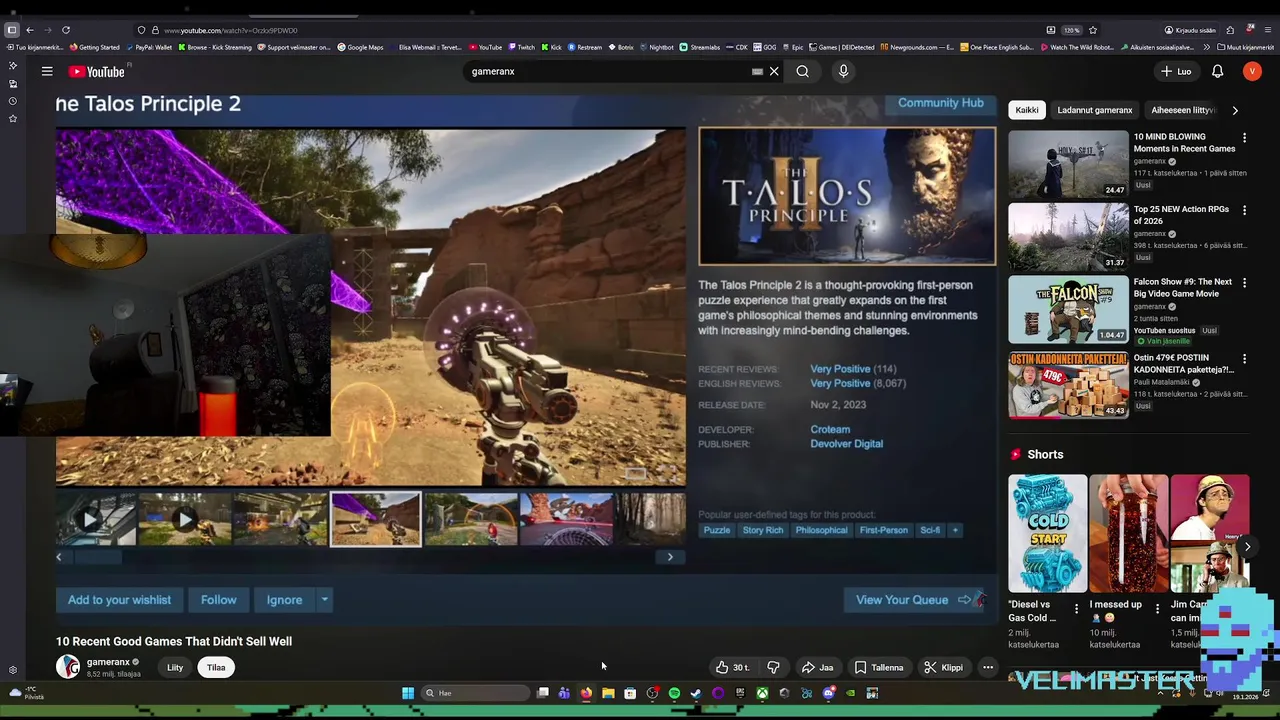This screenshot has height=720, width=1280.
Task: Open 10 MIND BLOWING Moments video thumbnail
Action: pos(1068,163)
